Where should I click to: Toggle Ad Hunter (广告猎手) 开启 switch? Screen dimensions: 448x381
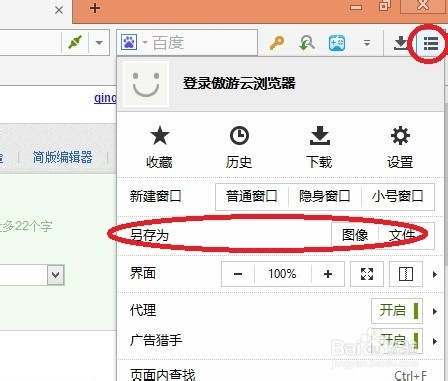(397, 341)
